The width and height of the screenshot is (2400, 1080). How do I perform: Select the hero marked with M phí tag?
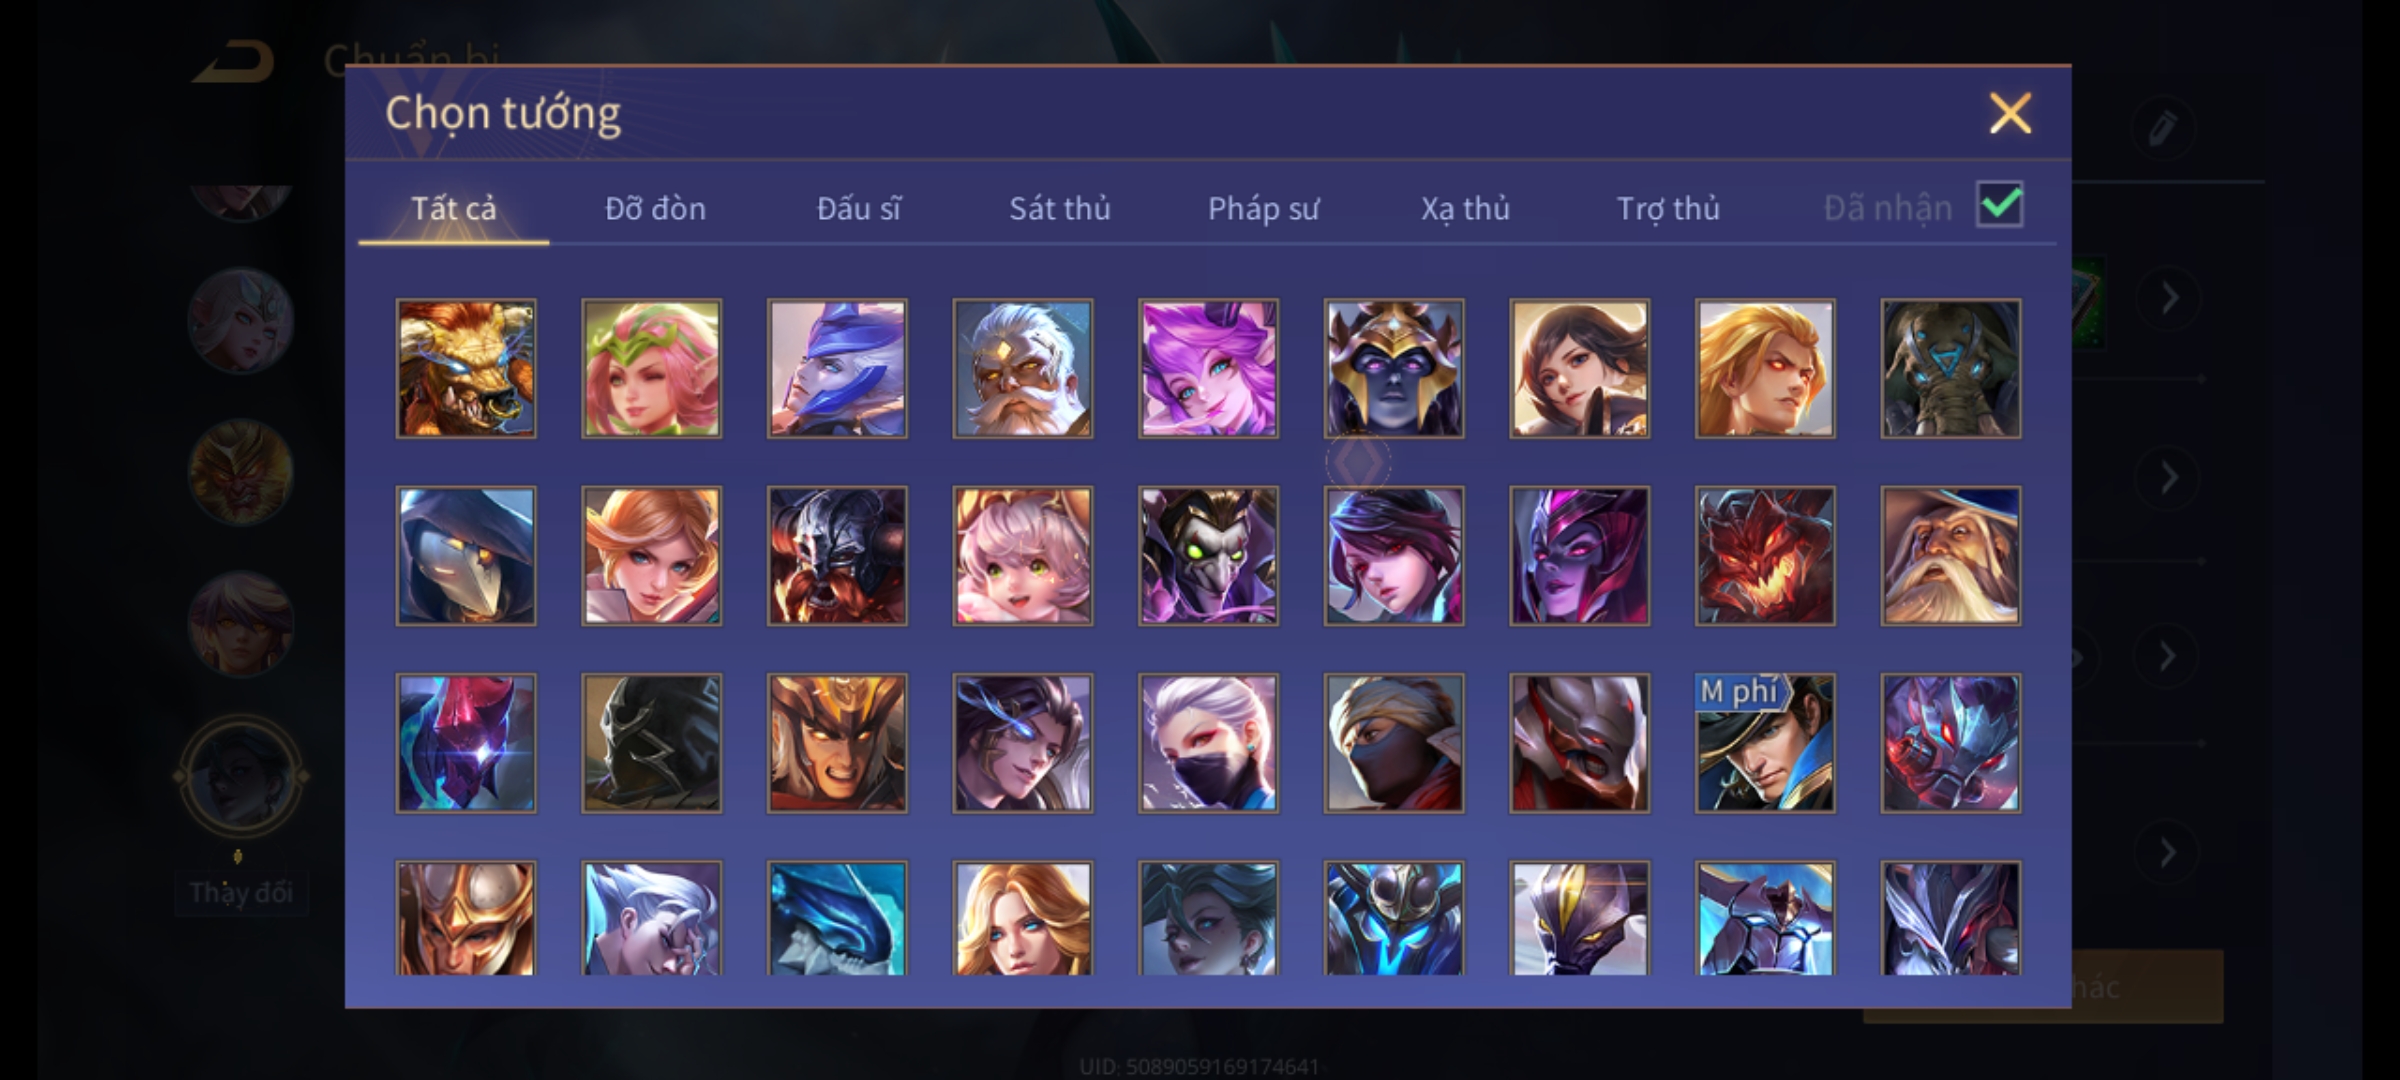(1765, 743)
